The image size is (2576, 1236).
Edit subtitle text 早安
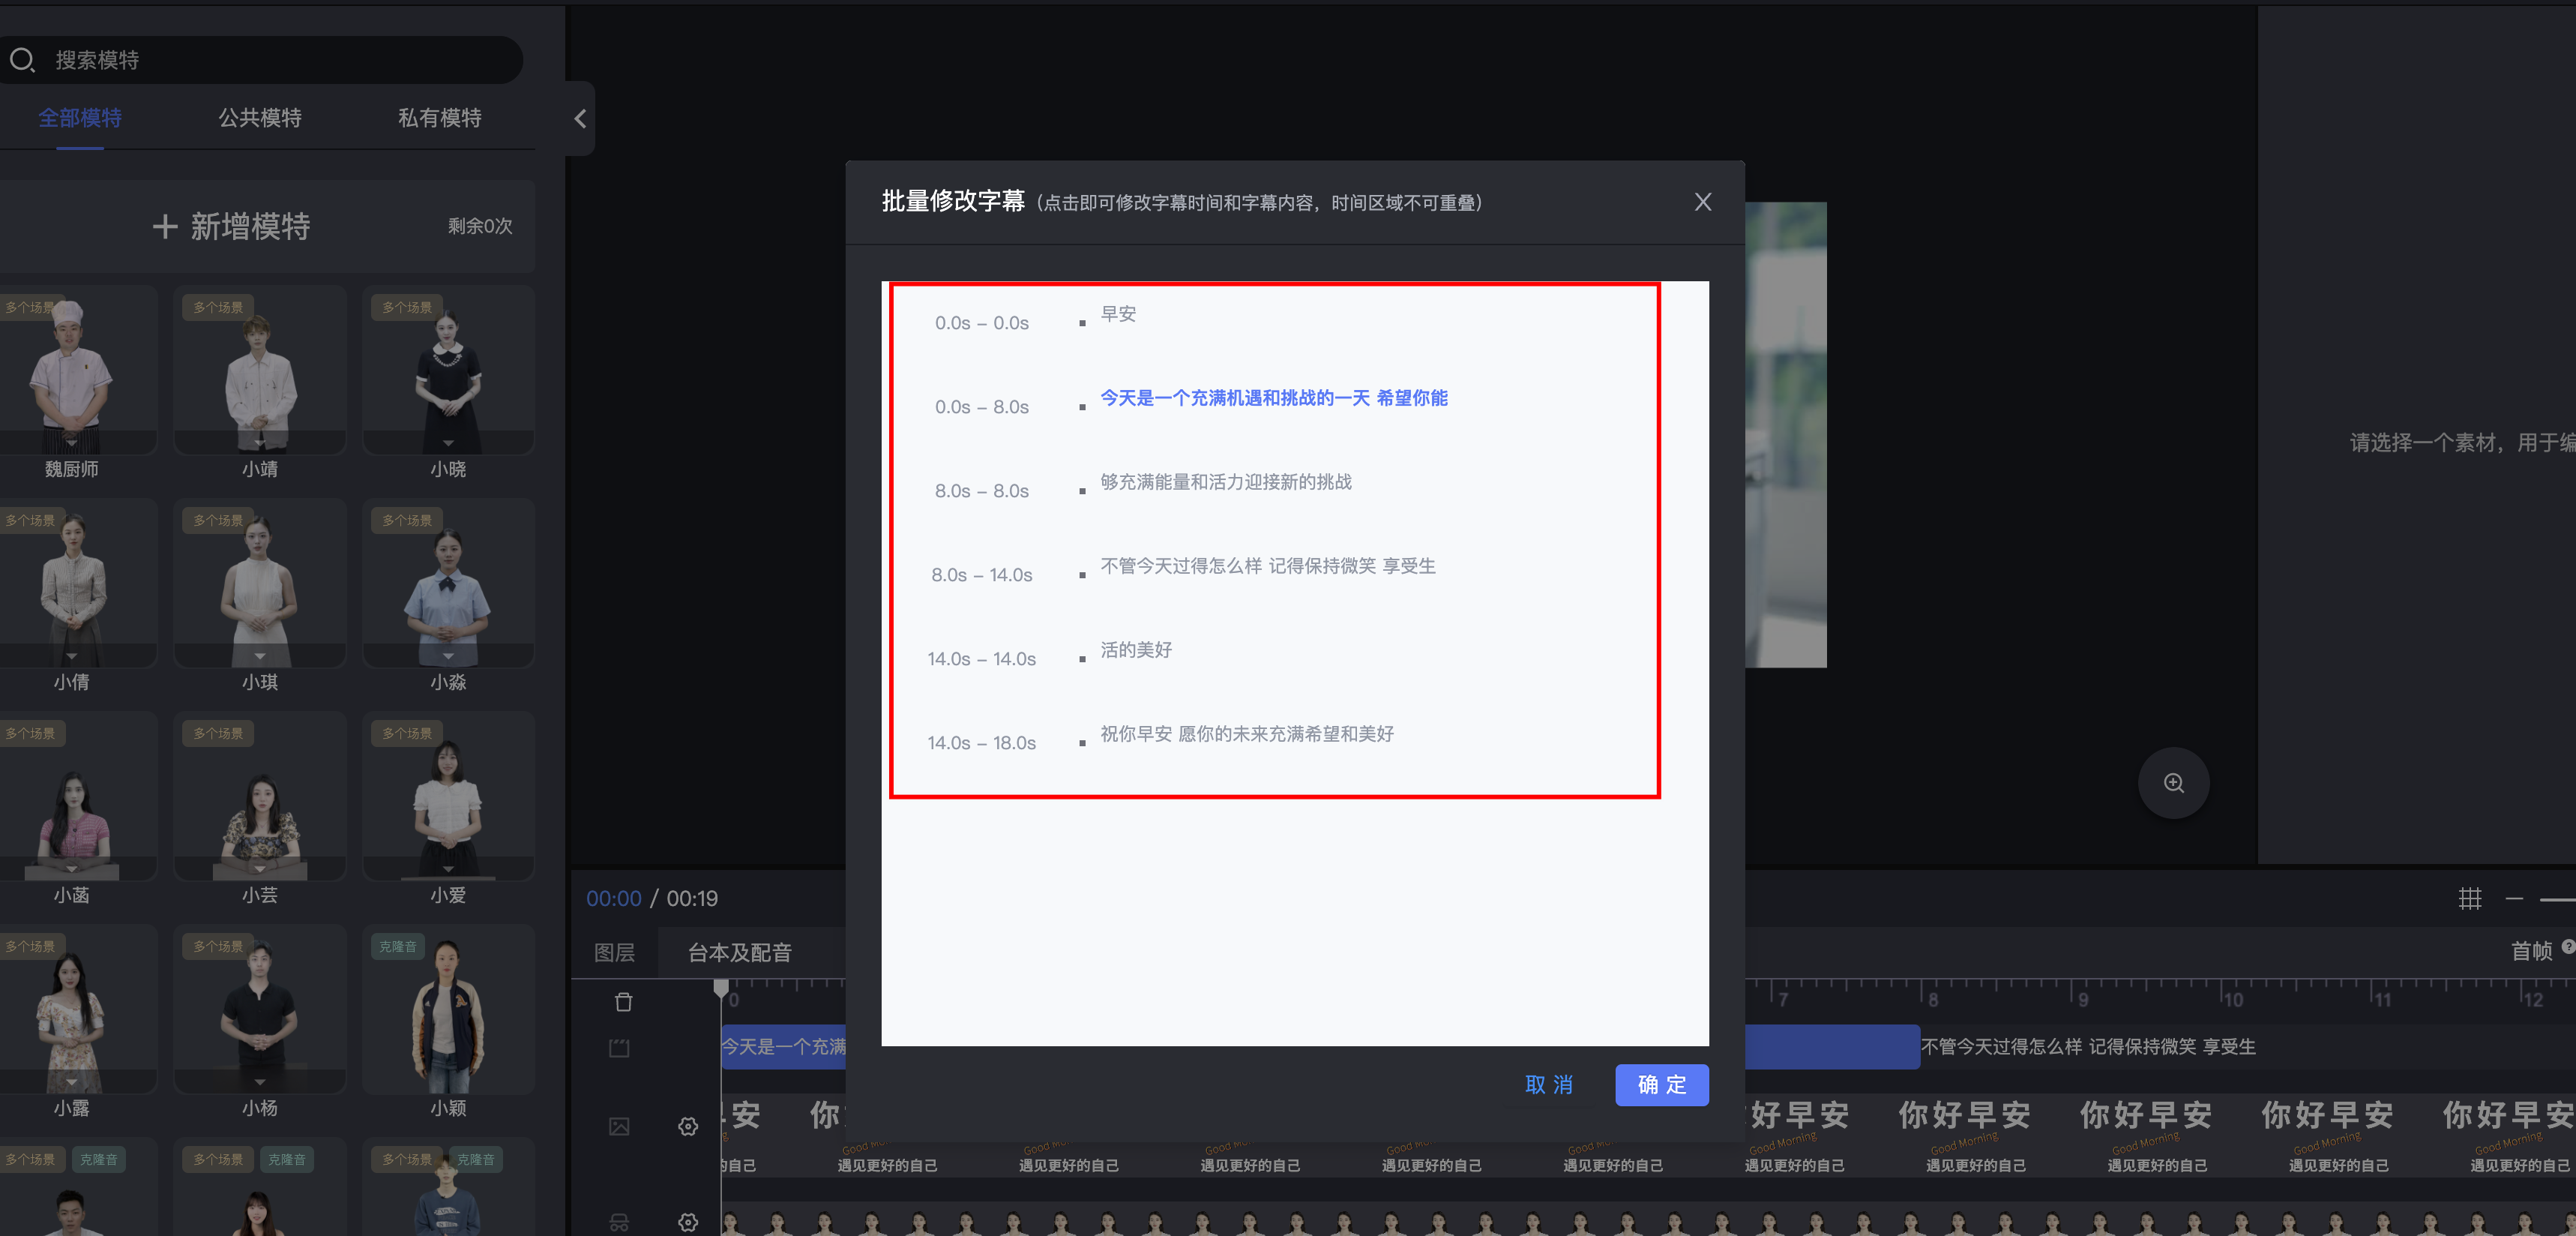coord(1118,314)
